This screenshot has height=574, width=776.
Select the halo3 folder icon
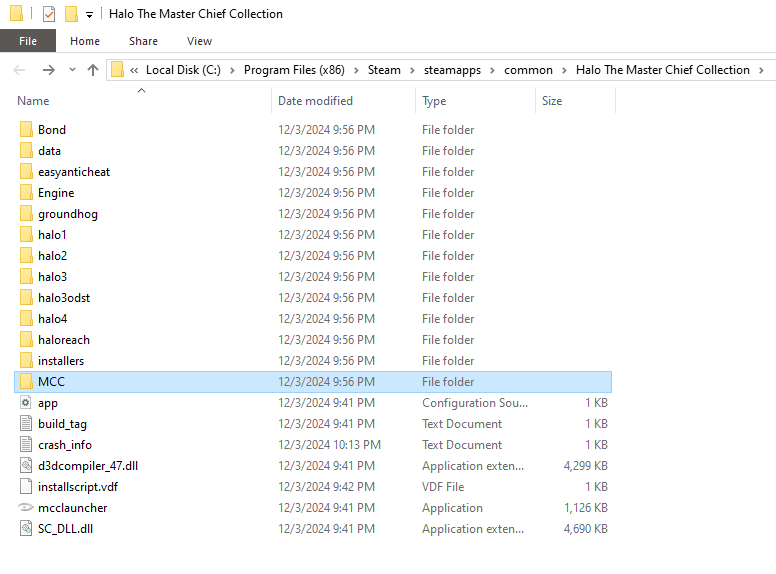(x=26, y=276)
